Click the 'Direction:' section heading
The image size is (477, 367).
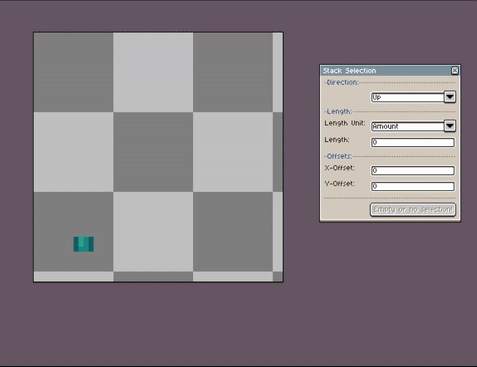click(342, 82)
